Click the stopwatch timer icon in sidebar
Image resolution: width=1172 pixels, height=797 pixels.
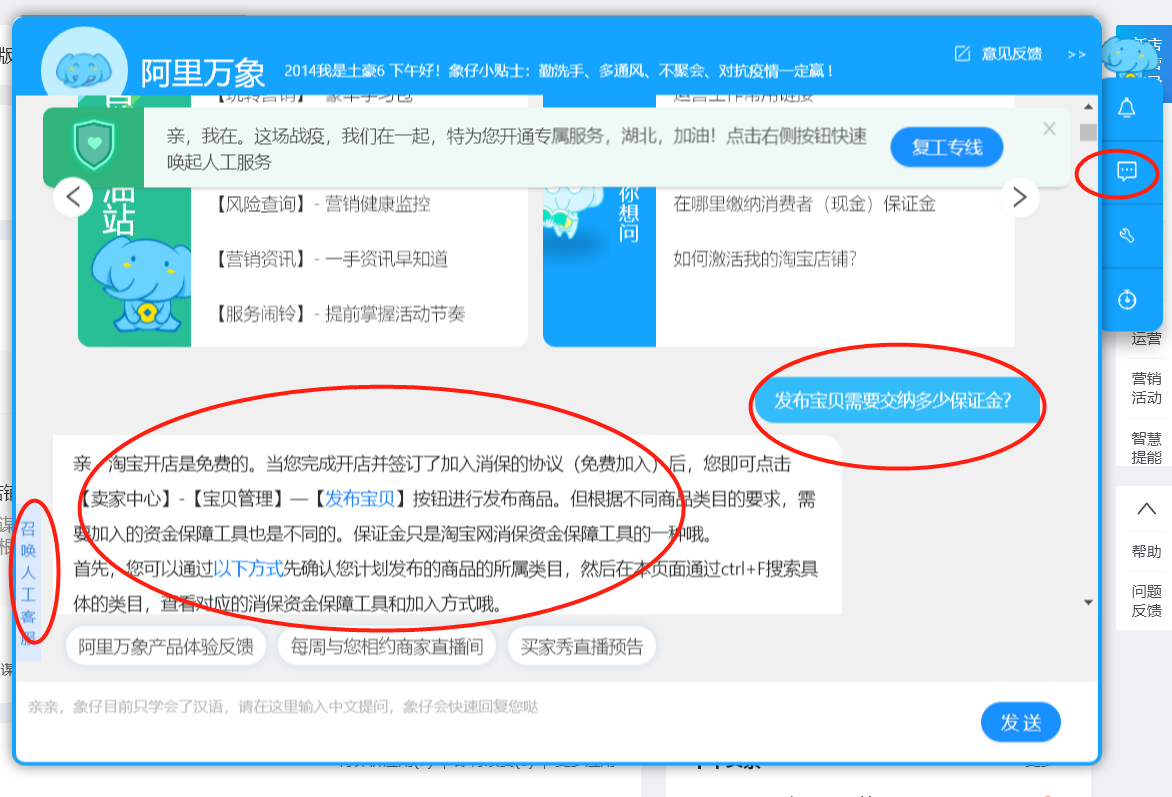click(1126, 299)
